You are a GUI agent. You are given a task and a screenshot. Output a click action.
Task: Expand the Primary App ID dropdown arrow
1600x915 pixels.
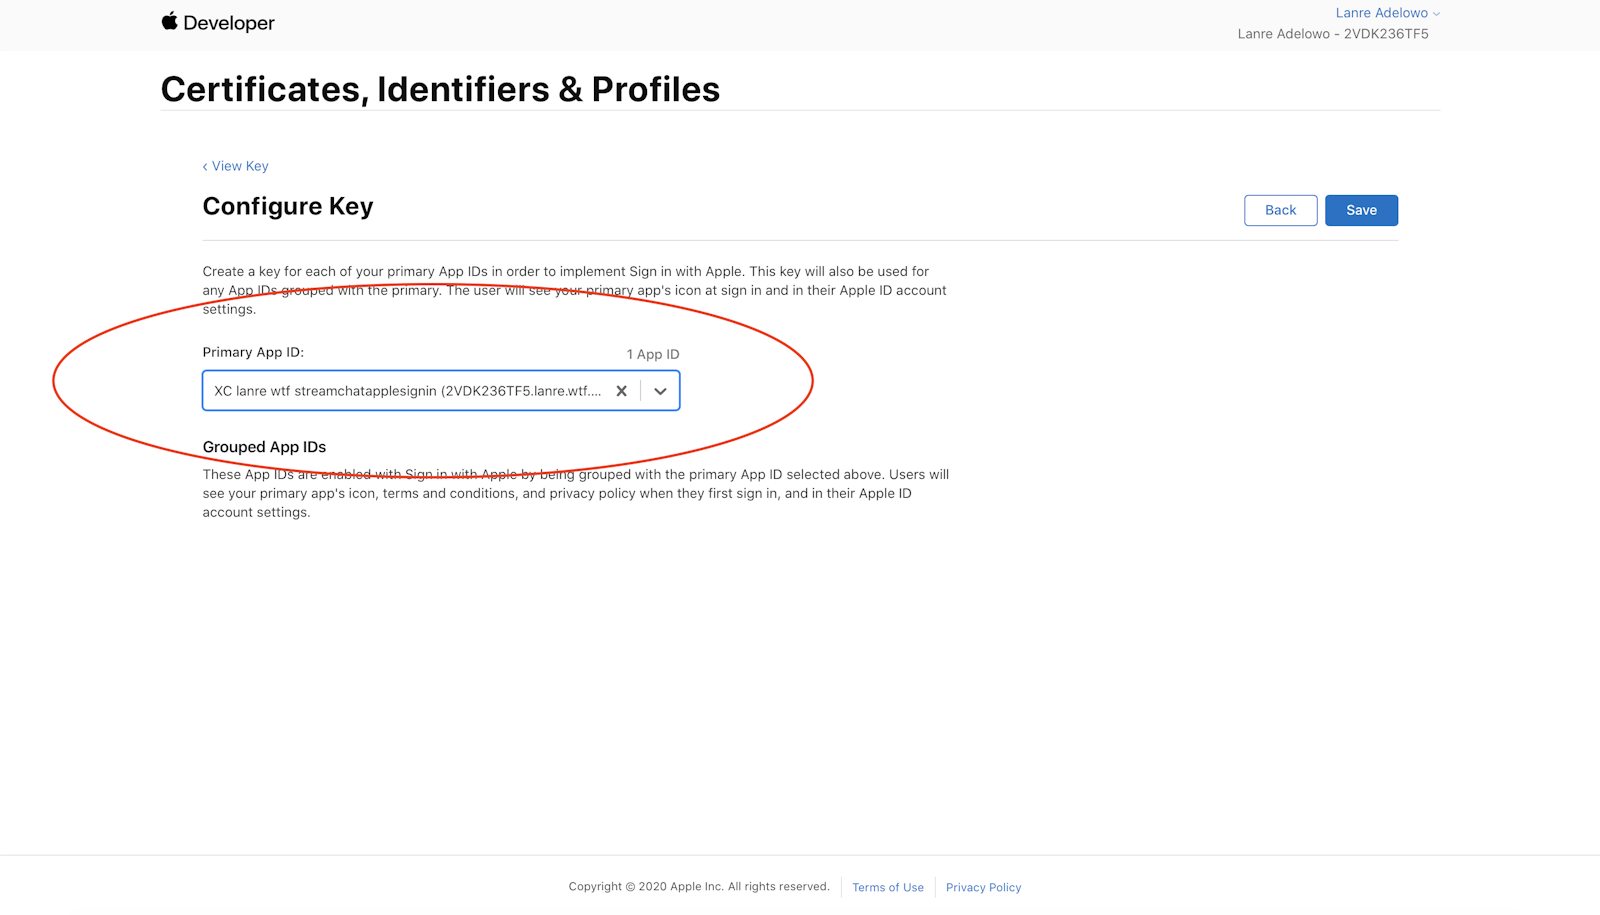coord(660,391)
